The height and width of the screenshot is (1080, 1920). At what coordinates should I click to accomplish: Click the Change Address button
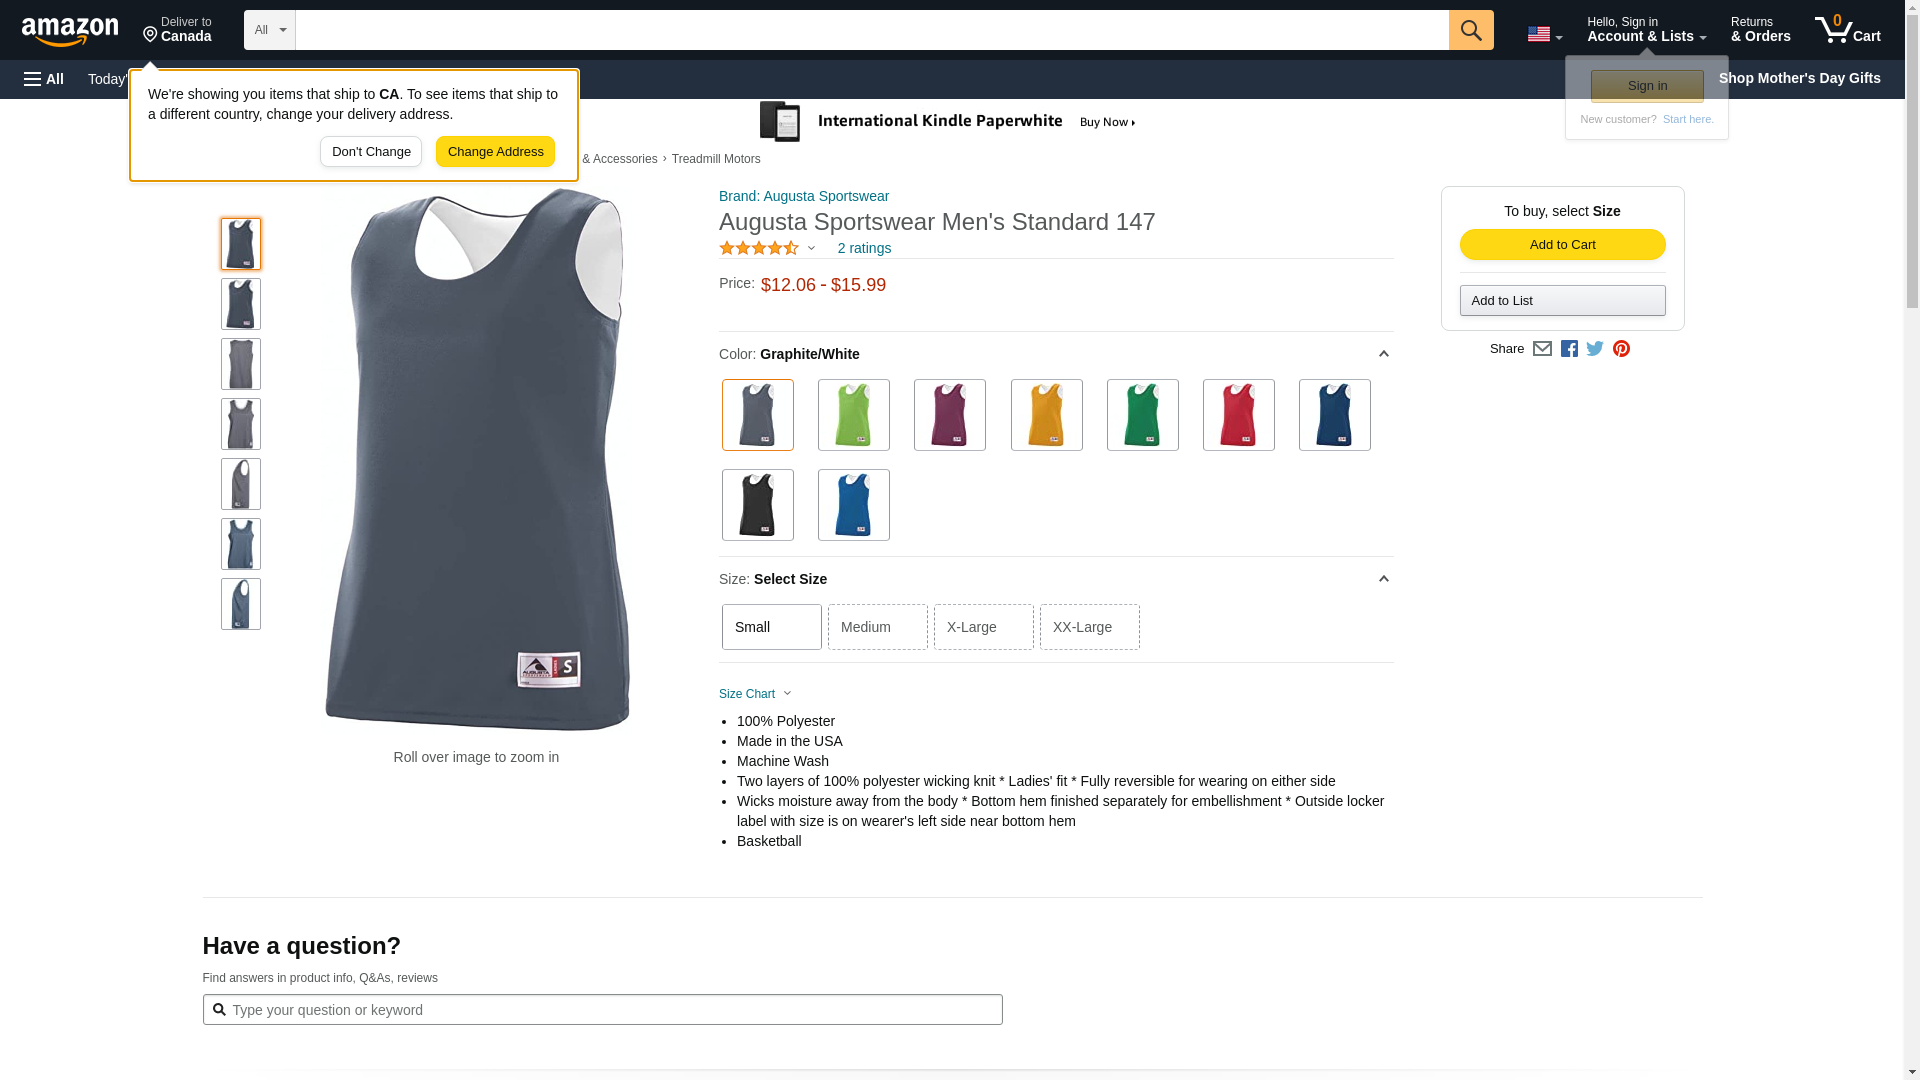(x=495, y=152)
